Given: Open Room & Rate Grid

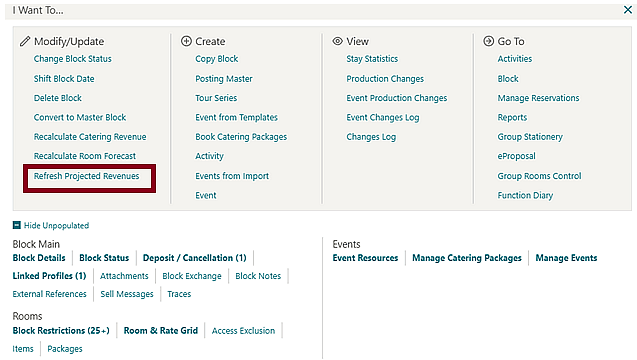Looking at the screenshot, I should click(161, 331).
